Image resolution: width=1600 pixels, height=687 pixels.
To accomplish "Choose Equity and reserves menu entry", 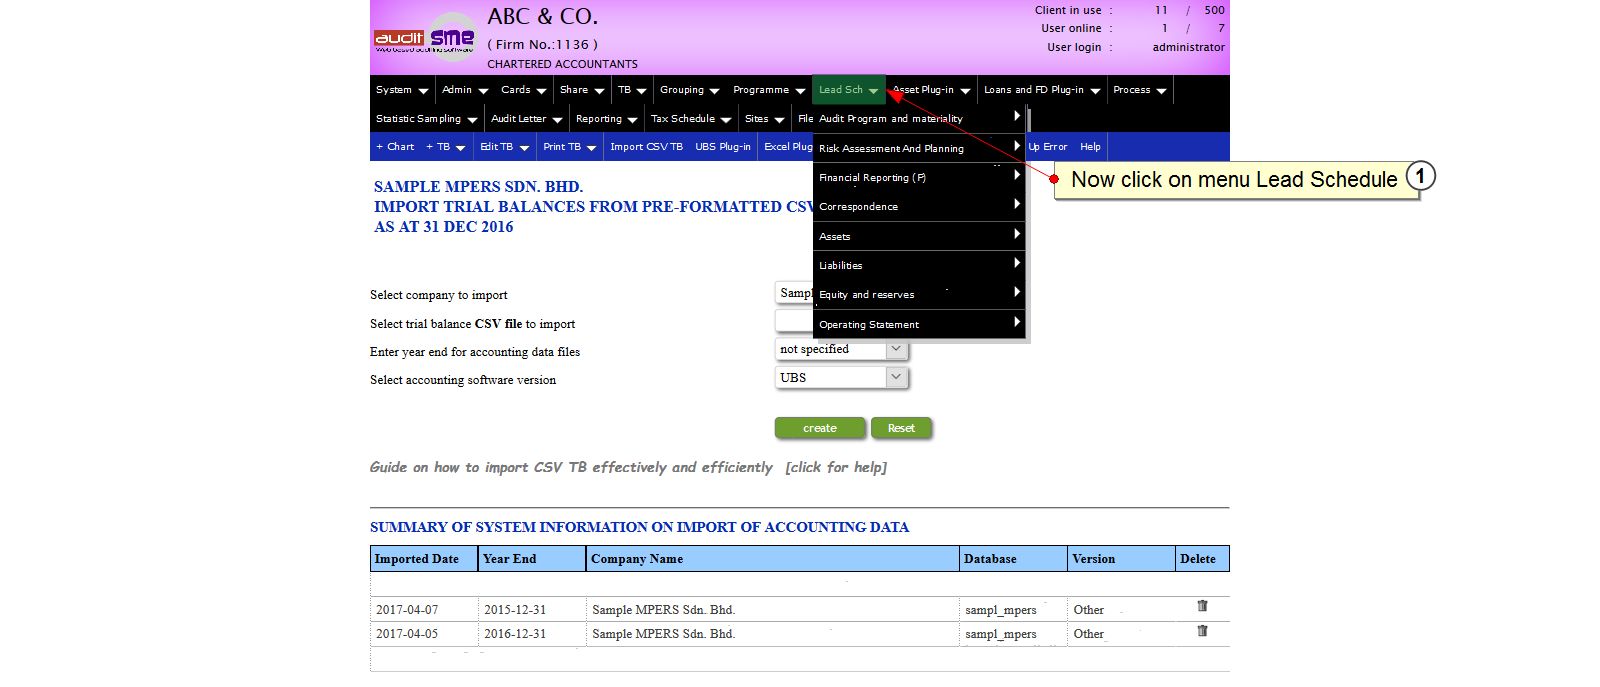I will (919, 294).
